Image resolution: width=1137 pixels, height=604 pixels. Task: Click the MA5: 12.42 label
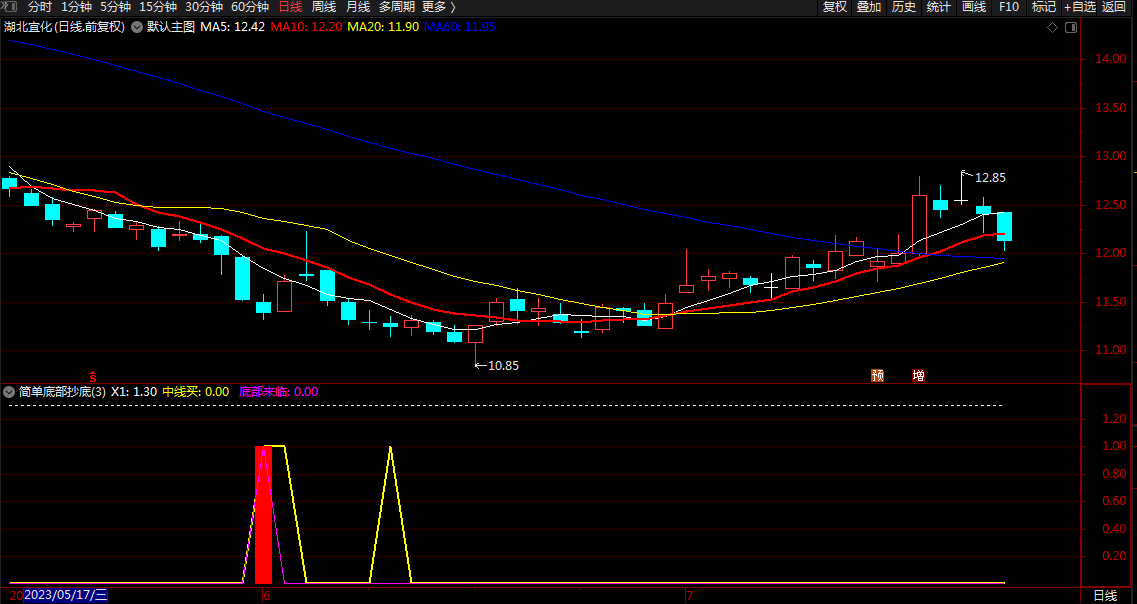[232, 27]
